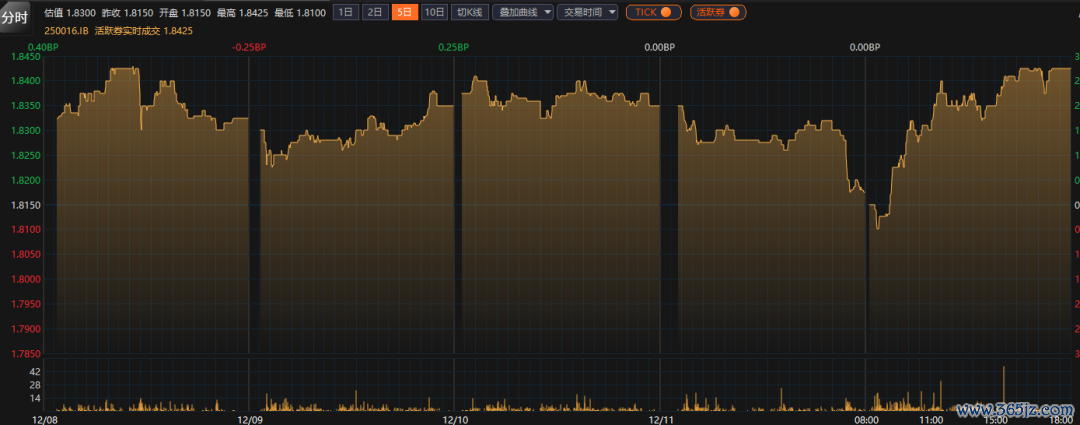Switch to the 10日 period view
Image resolution: width=1080 pixels, height=425 pixels.
point(433,12)
